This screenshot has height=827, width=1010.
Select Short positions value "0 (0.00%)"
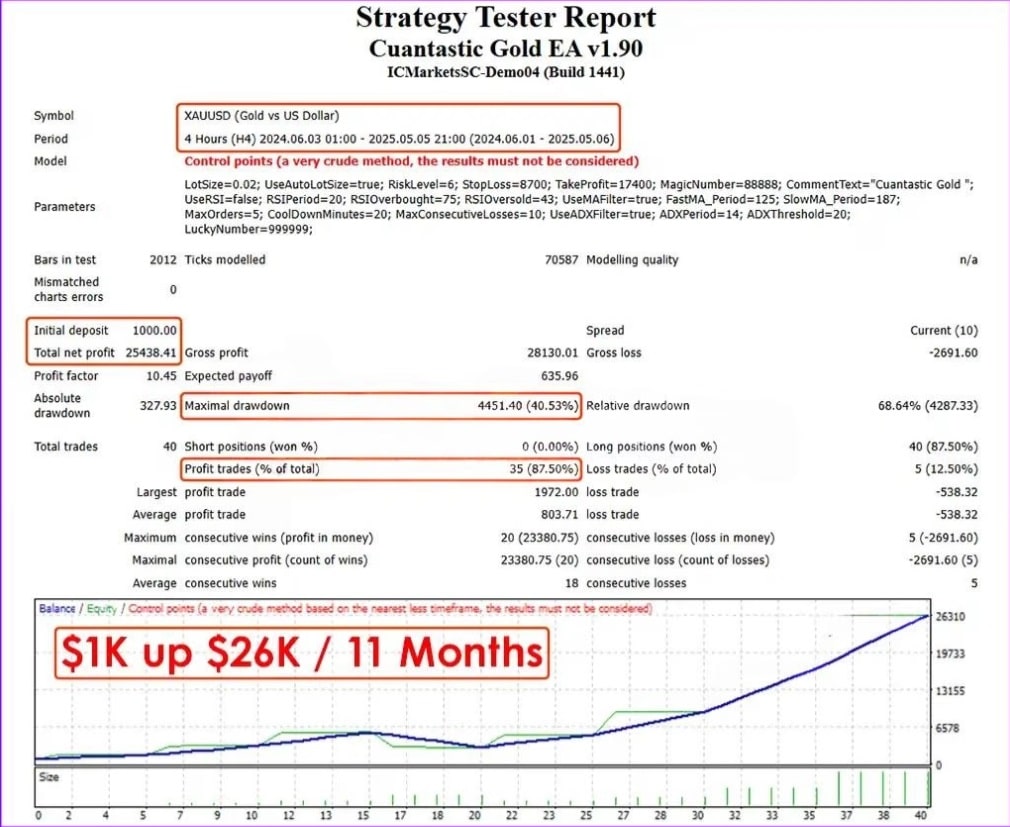tap(550, 447)
